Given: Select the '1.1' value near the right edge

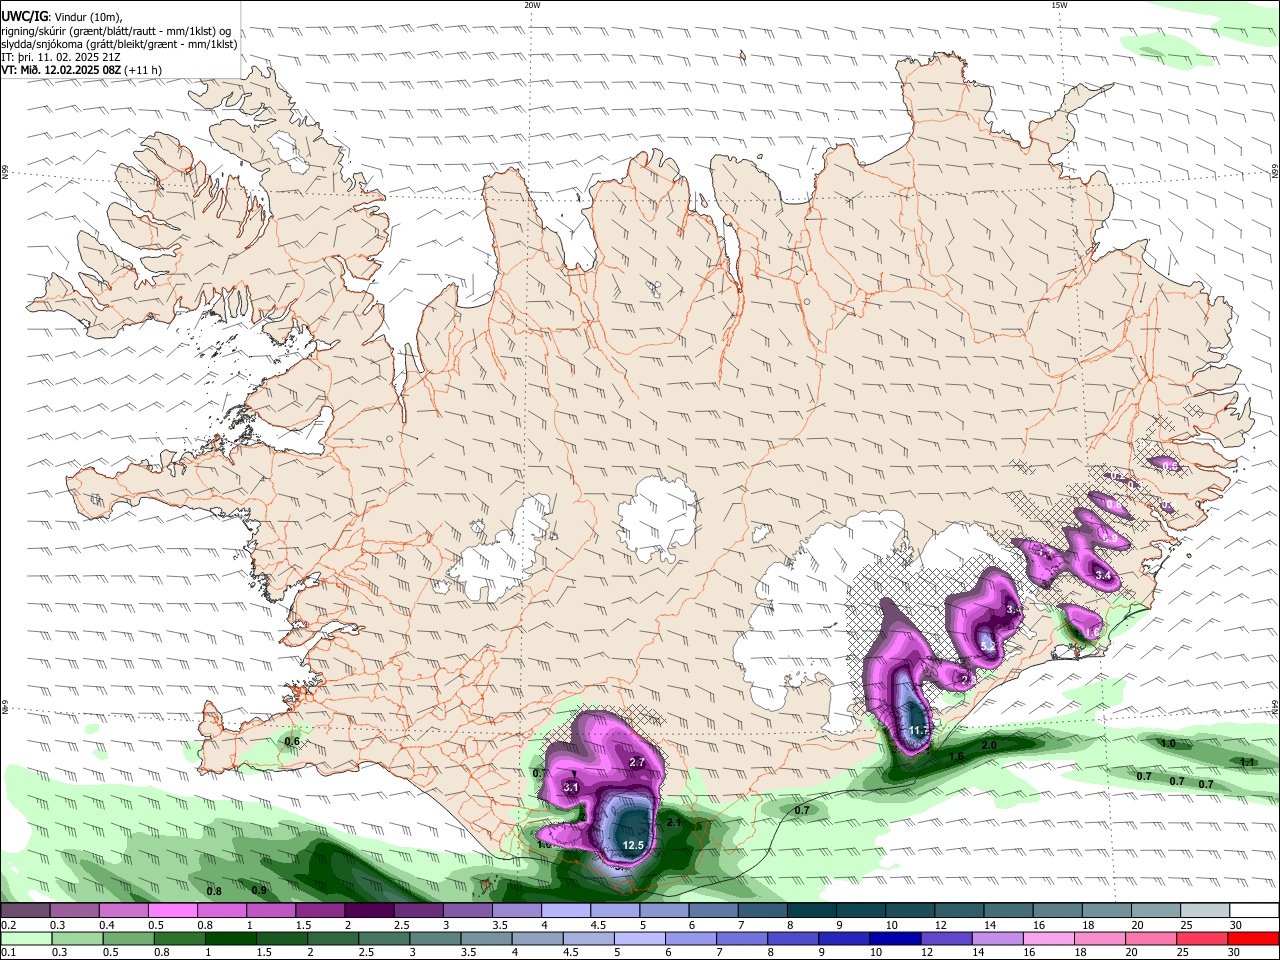Looking at the screenshot, I should [x=1247, y=762].
